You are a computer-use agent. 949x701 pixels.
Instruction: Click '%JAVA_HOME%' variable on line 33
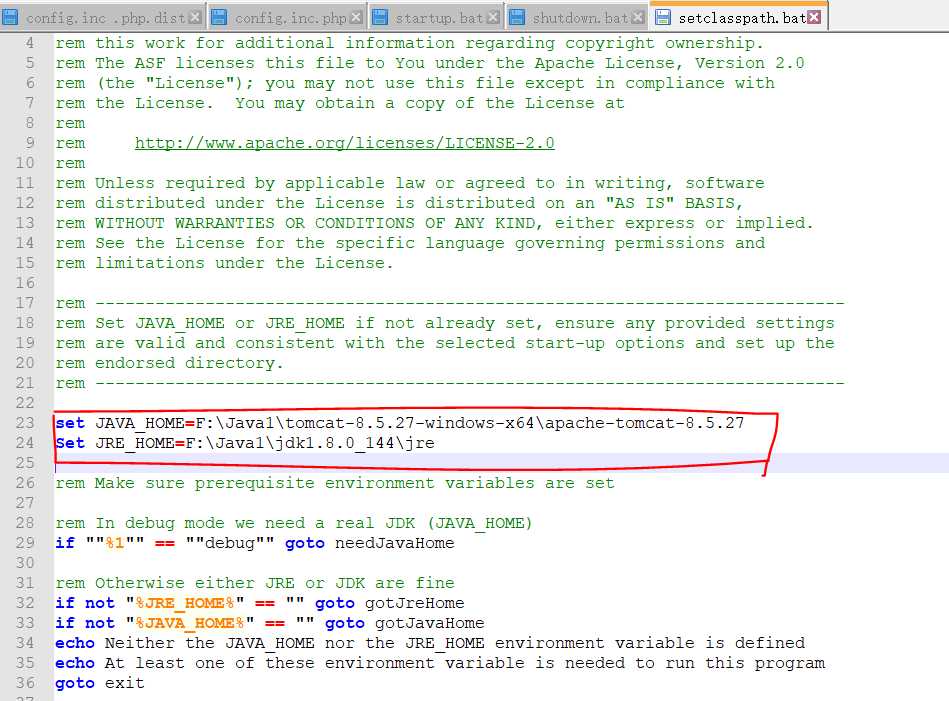[190, 623]
